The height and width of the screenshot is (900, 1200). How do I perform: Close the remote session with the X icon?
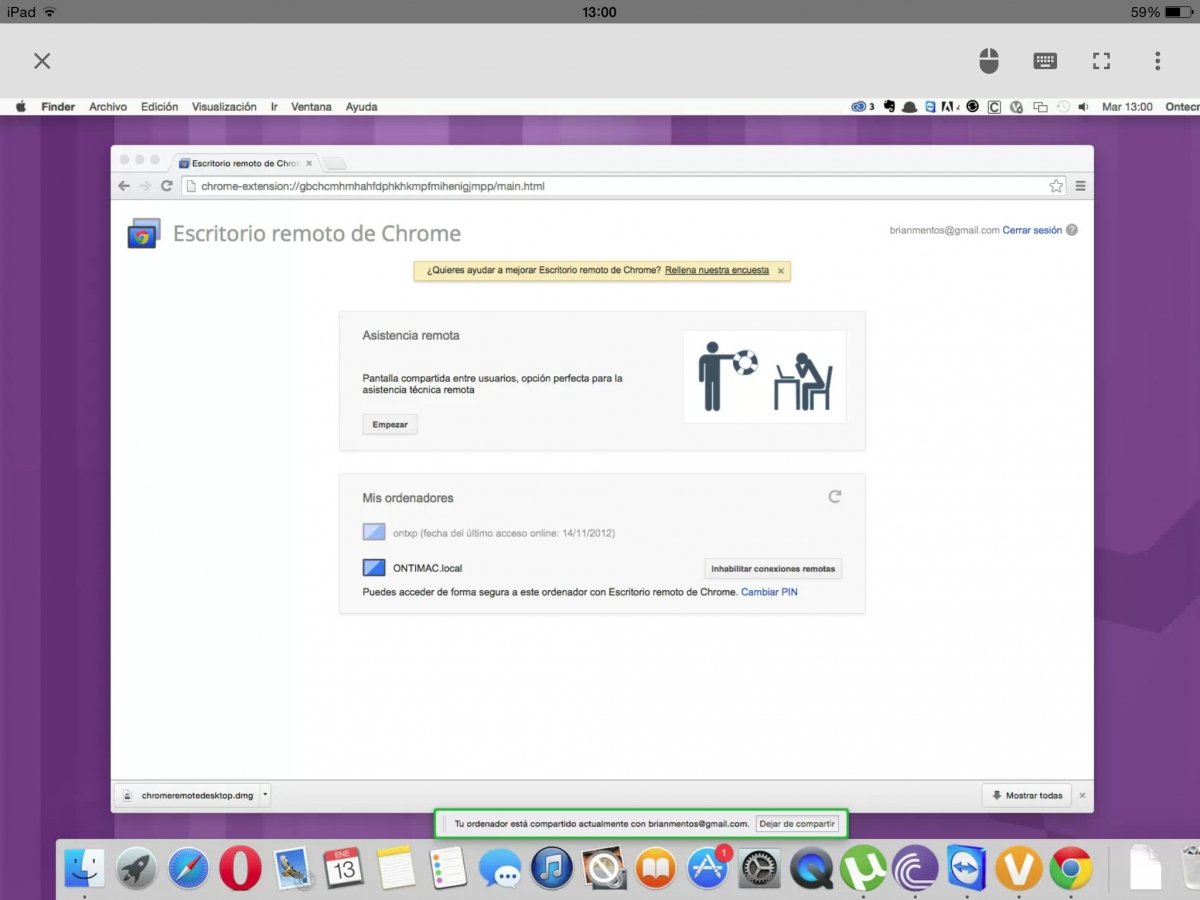point(42,61)
